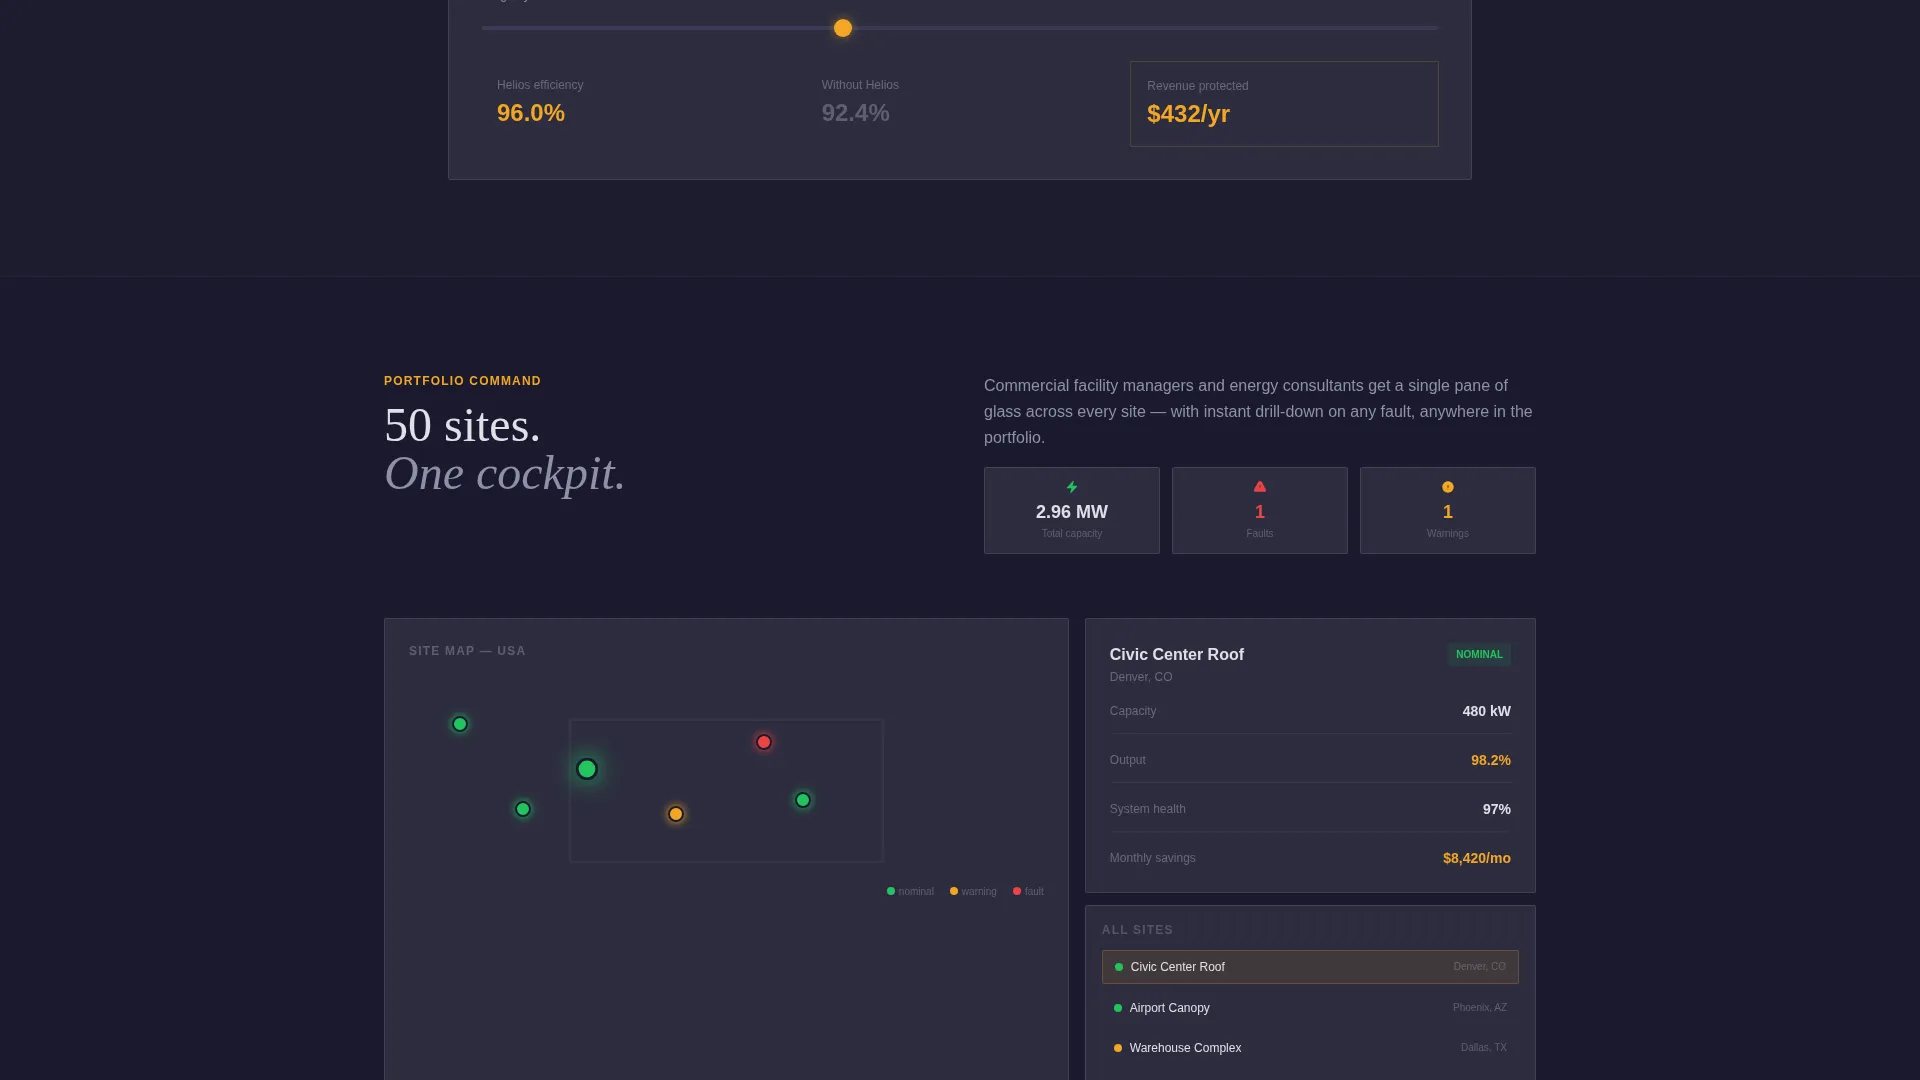This screenshot has width=1920, height=1080.
Task: Click the Faults count card
Action: [x=1260, y=510]
